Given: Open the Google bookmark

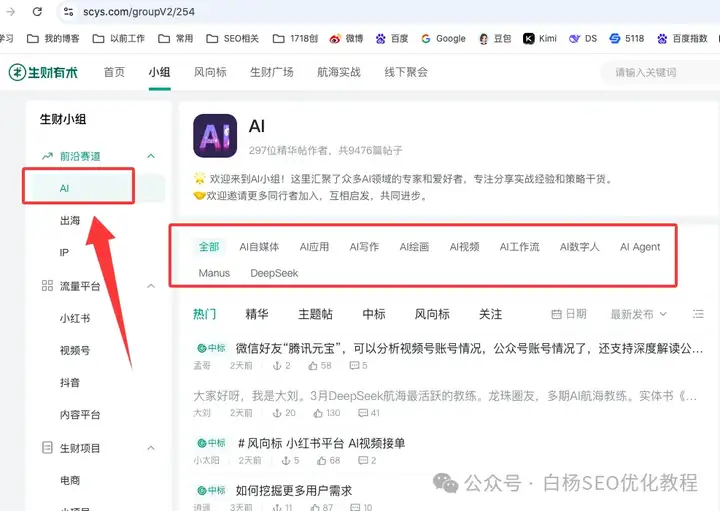Looking at the screenshot, I should 444,39.
